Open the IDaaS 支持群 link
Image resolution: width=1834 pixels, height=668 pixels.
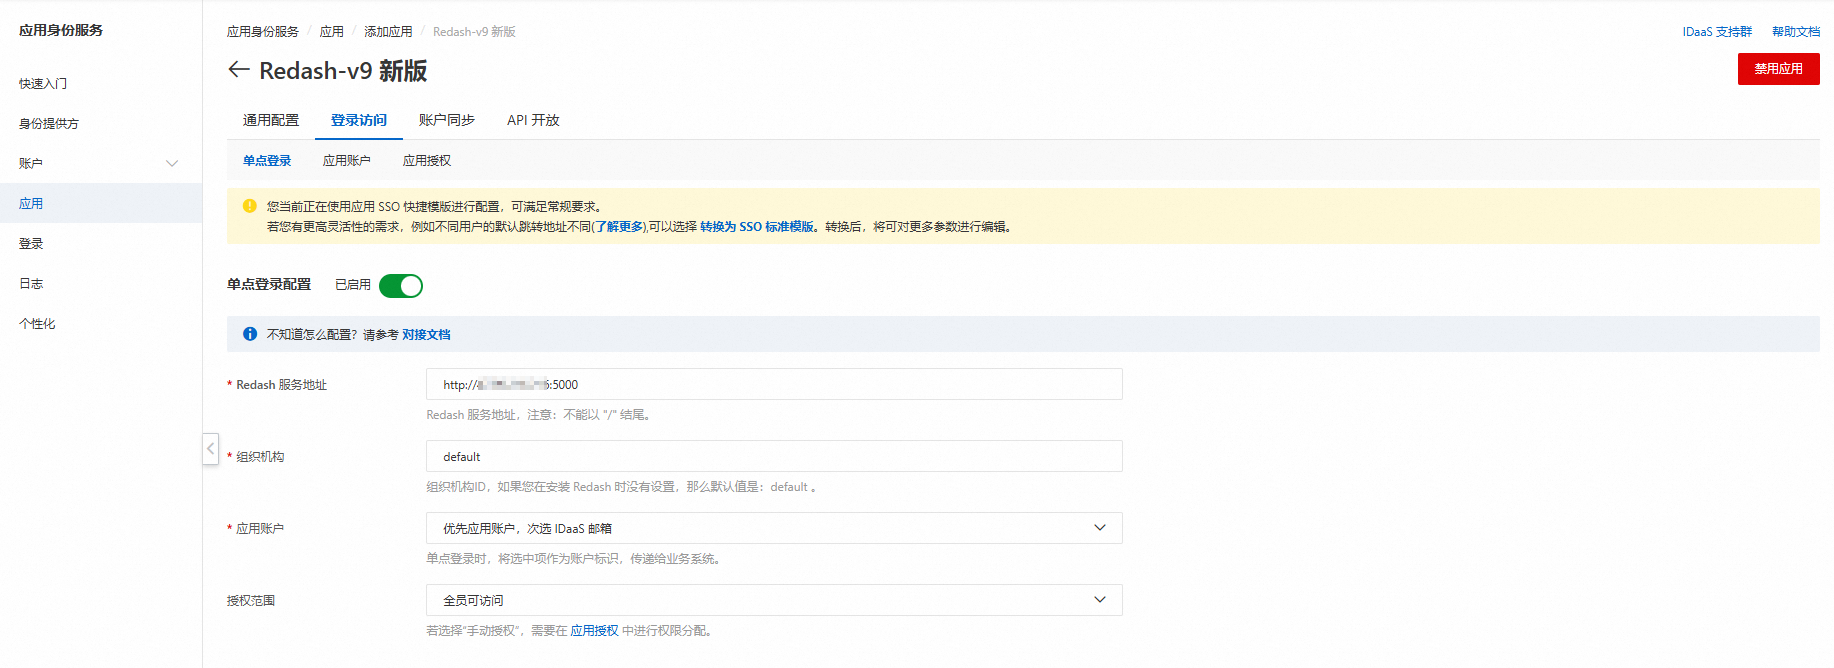(1717, 32)
